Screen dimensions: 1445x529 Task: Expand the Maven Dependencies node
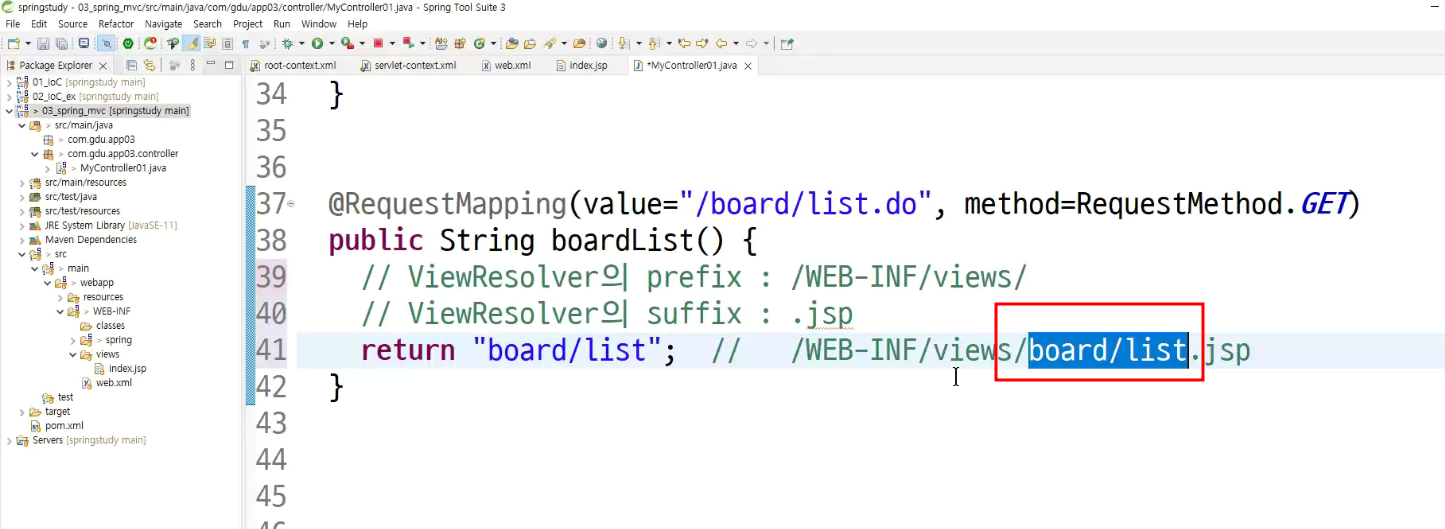[21, 240]
